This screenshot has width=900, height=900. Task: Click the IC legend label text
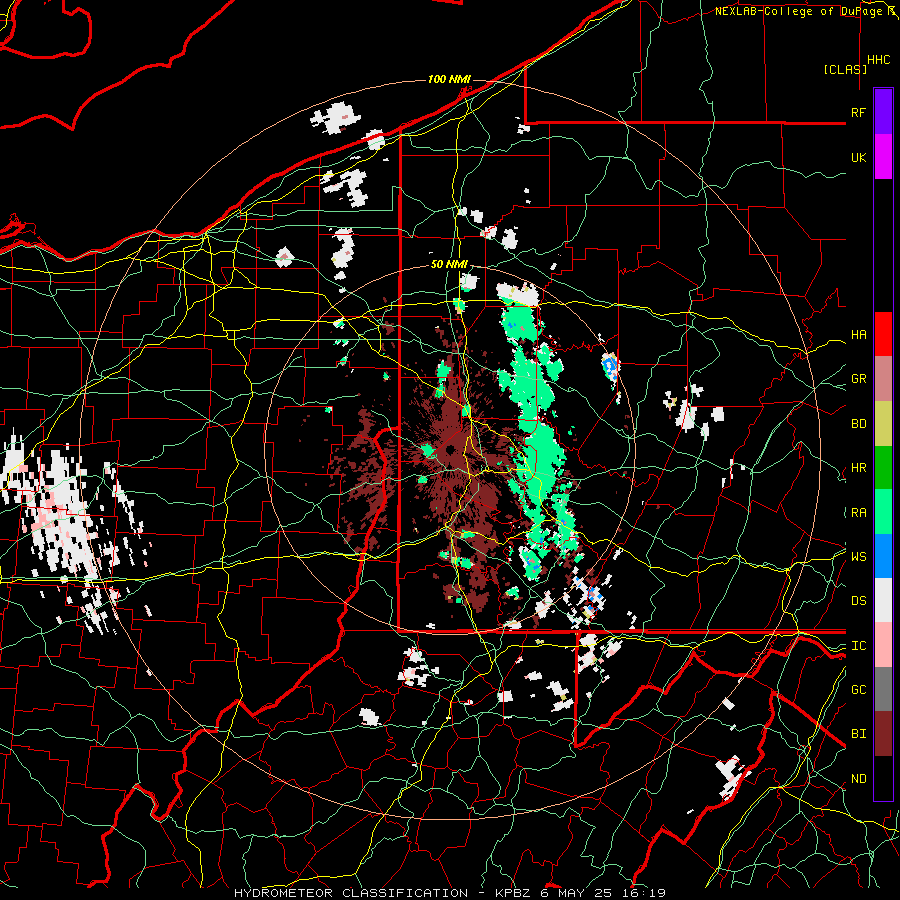(x=859, y=646)
